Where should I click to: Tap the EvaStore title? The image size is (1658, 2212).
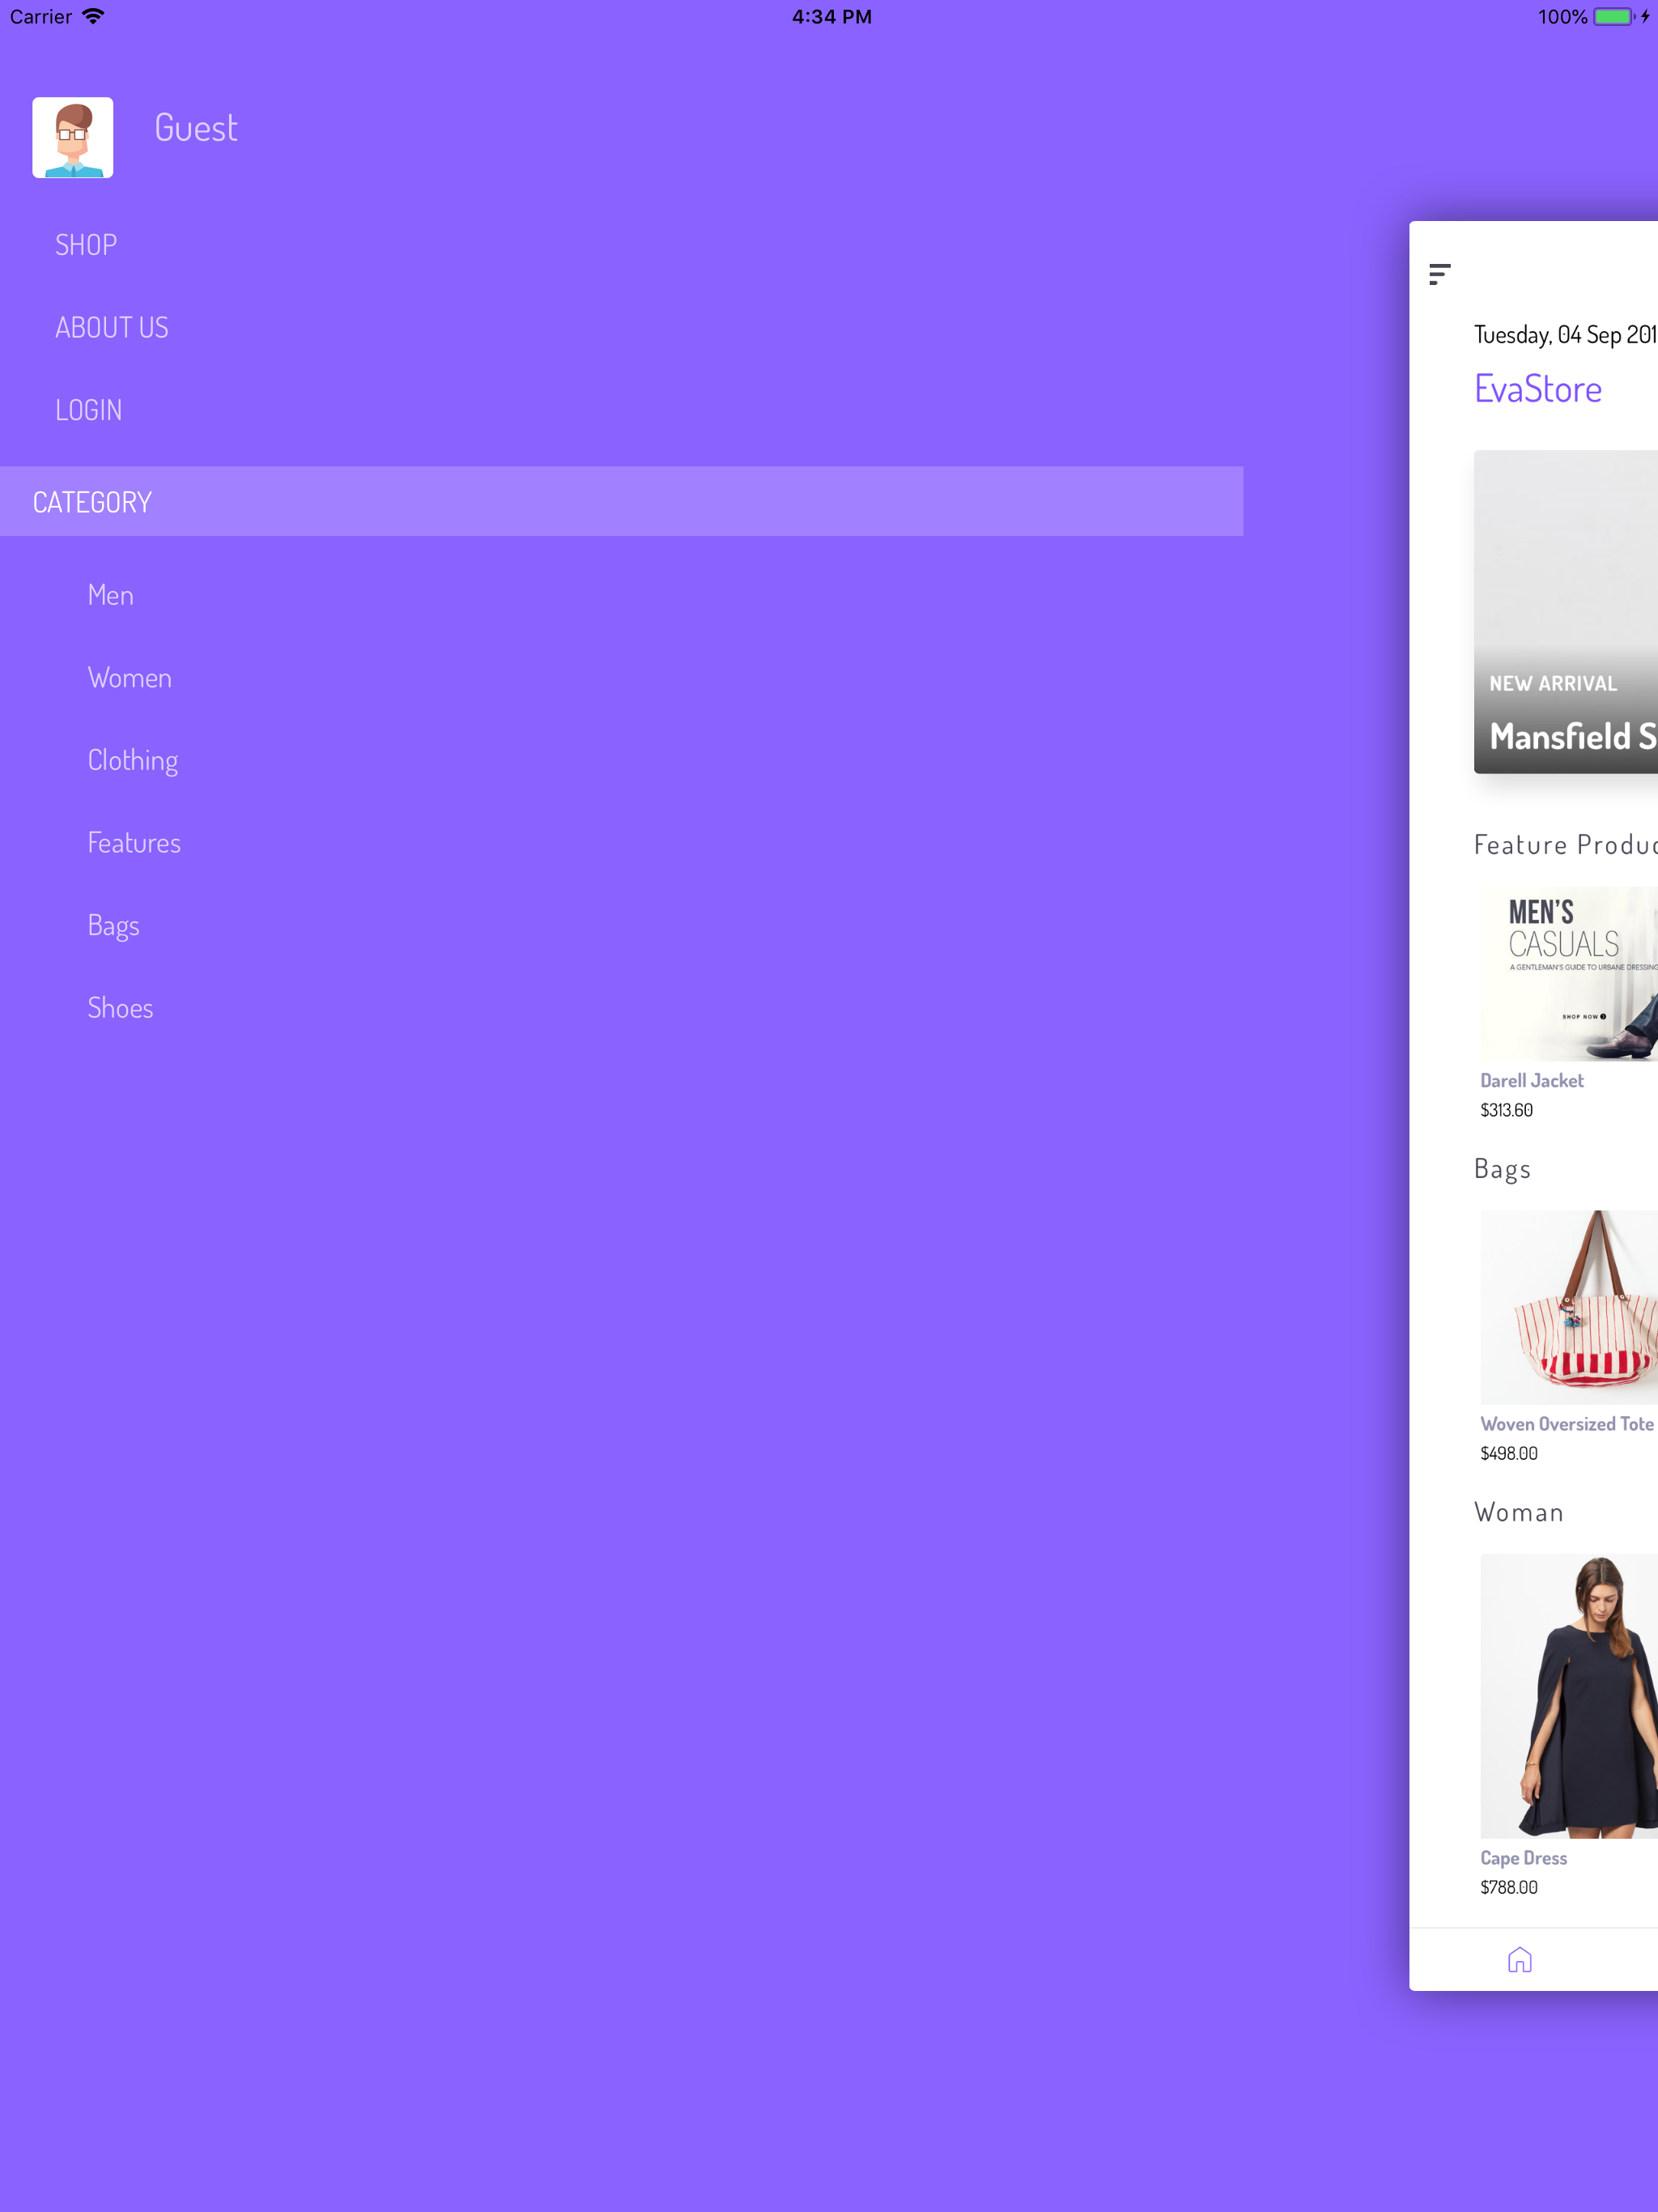click(x=1537, y=389)
